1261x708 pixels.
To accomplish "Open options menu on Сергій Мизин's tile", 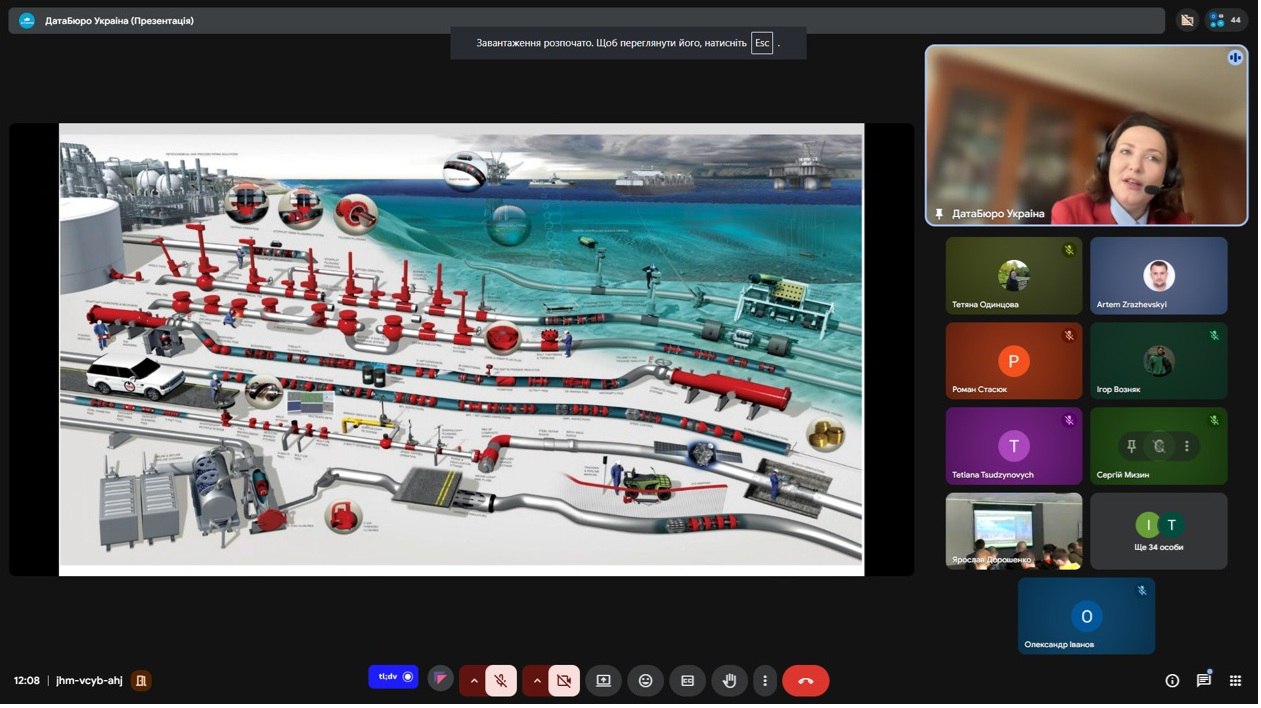I will pyautogui.click(x=1187, y=446).
